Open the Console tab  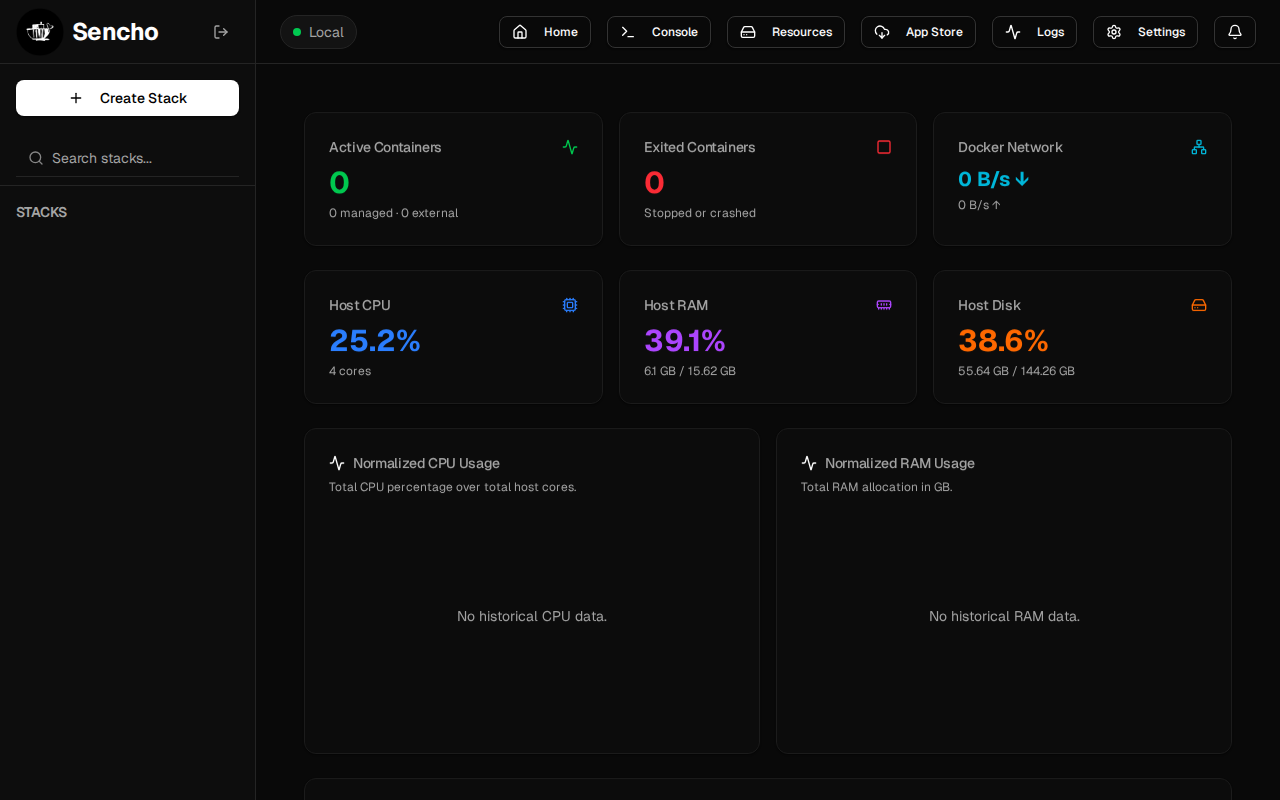click(659, 32)
